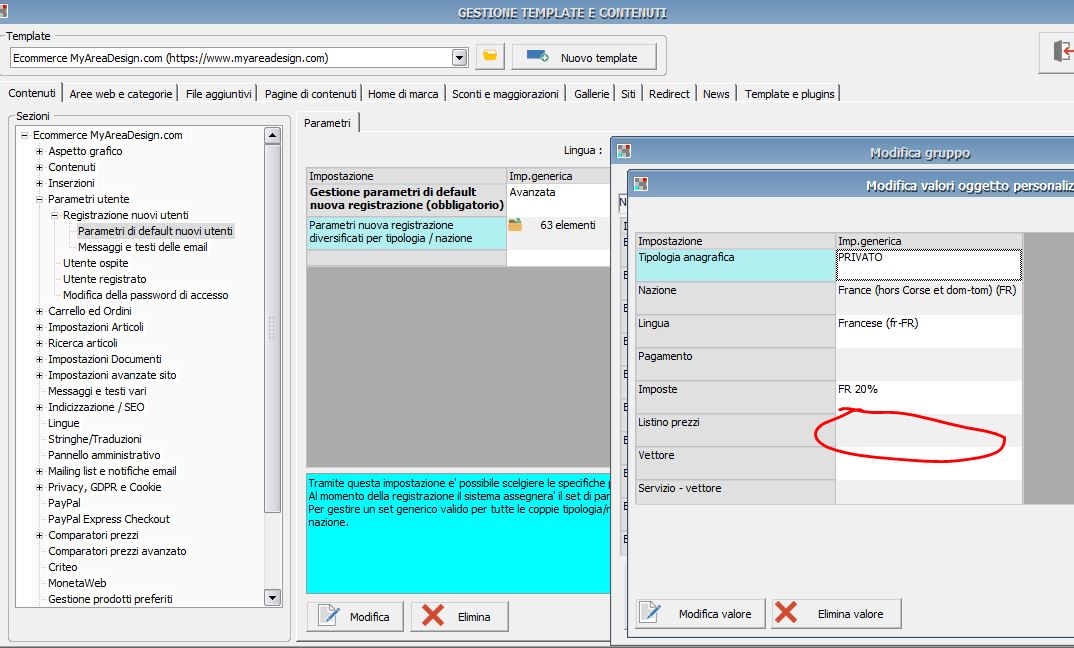The height and width of the screenshot is (648, 1074).
Task: Select PayPal Express Checkout item
Action: [109, 519]
